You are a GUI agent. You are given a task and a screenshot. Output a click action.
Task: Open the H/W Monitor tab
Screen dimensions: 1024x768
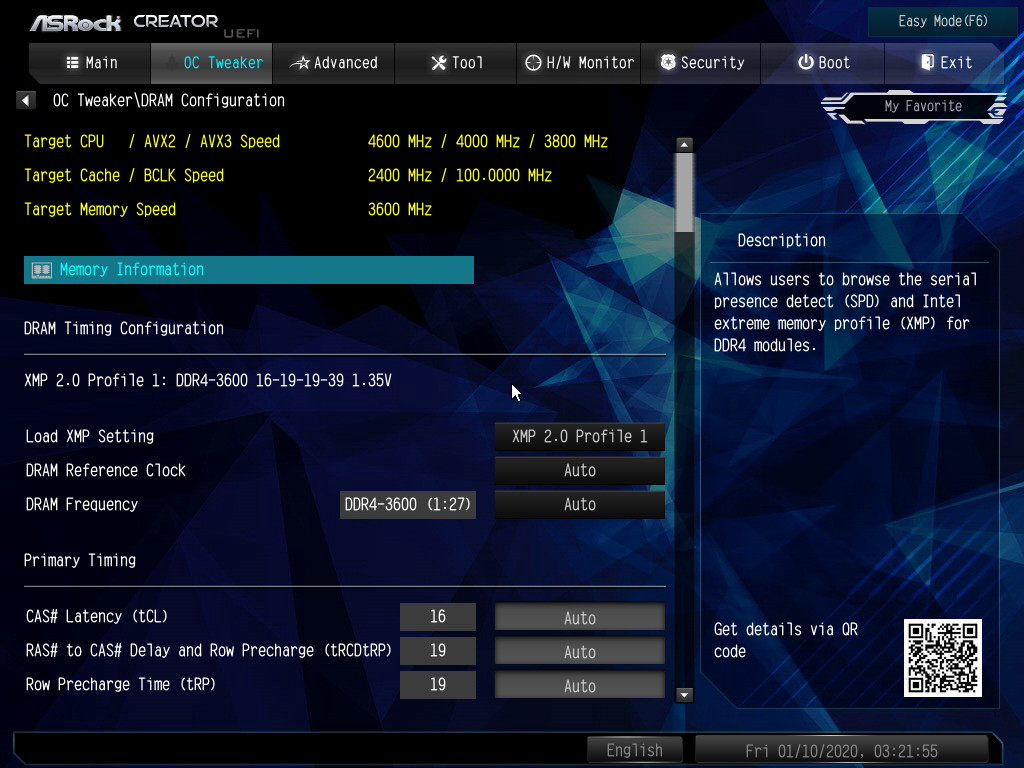(579, 63)
